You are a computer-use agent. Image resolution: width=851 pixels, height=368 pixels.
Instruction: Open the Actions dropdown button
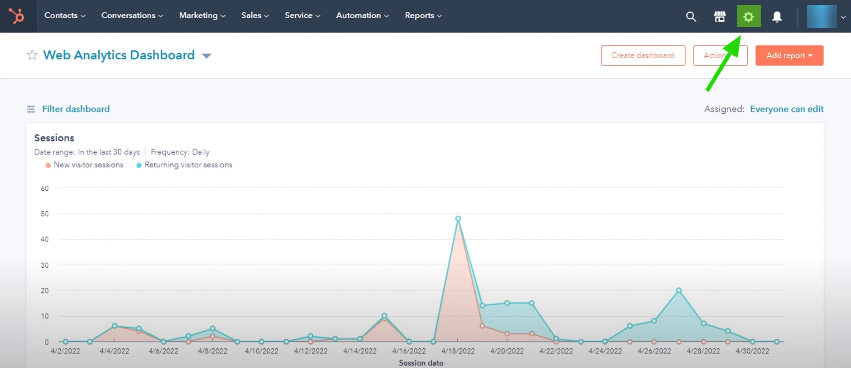tap(720, 55)
